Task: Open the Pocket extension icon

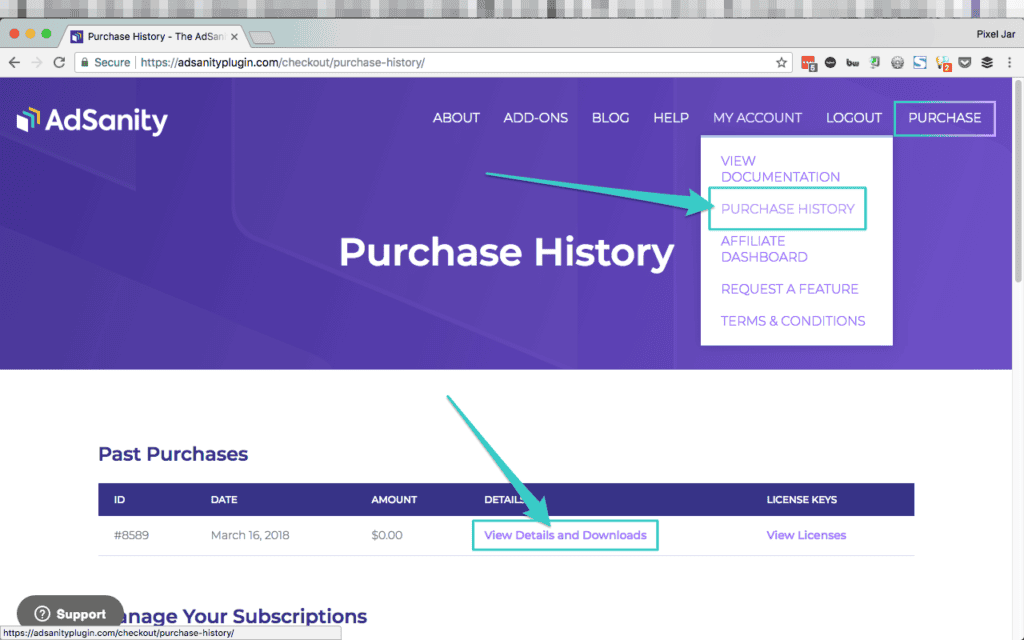Action: pyautogui.click(x=965, y=62)
